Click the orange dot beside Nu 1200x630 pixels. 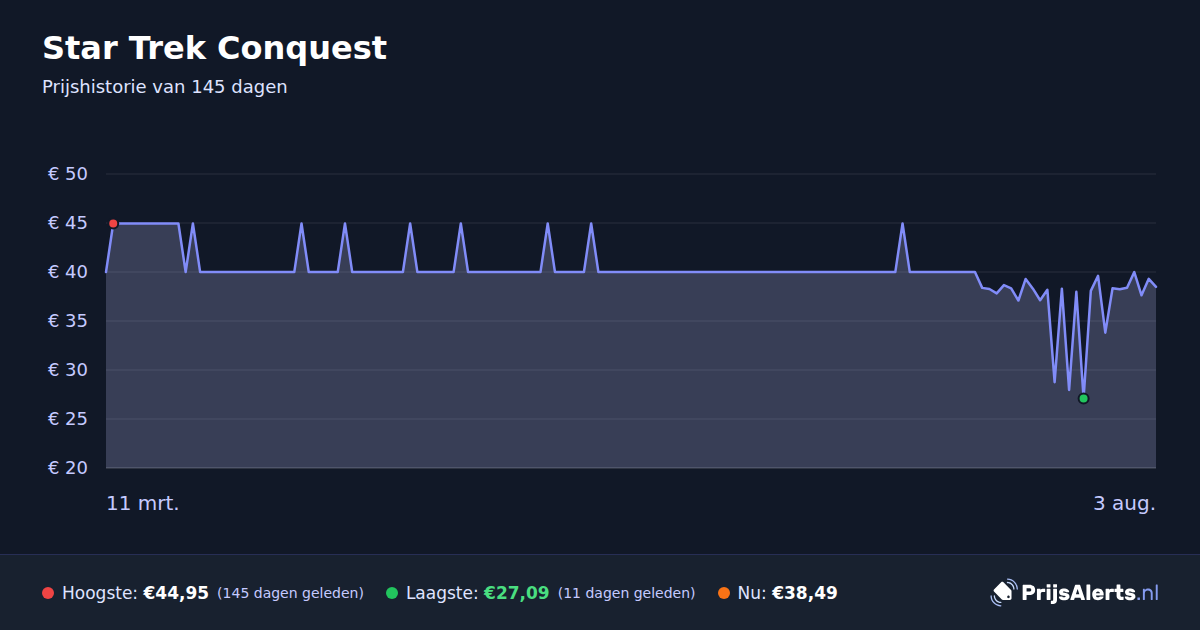tap(724, 593)
